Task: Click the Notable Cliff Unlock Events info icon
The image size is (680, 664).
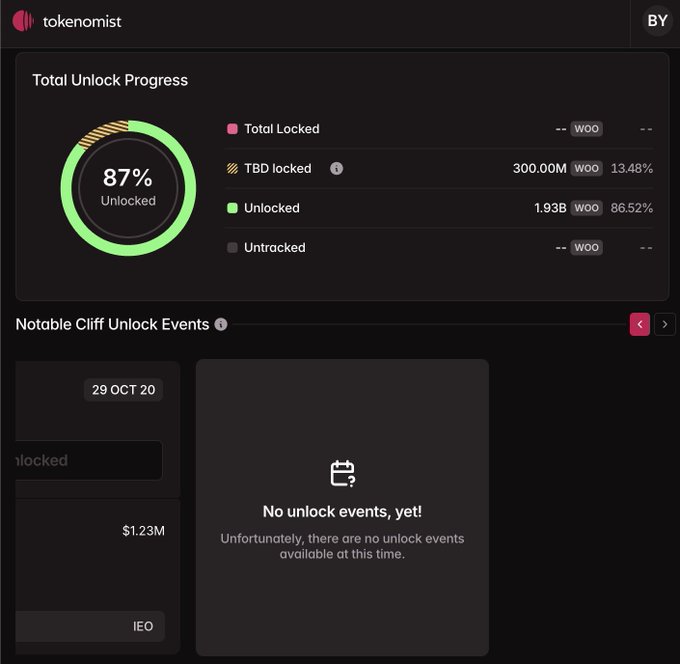Action: pyautogui.click(x=221, y=324)
